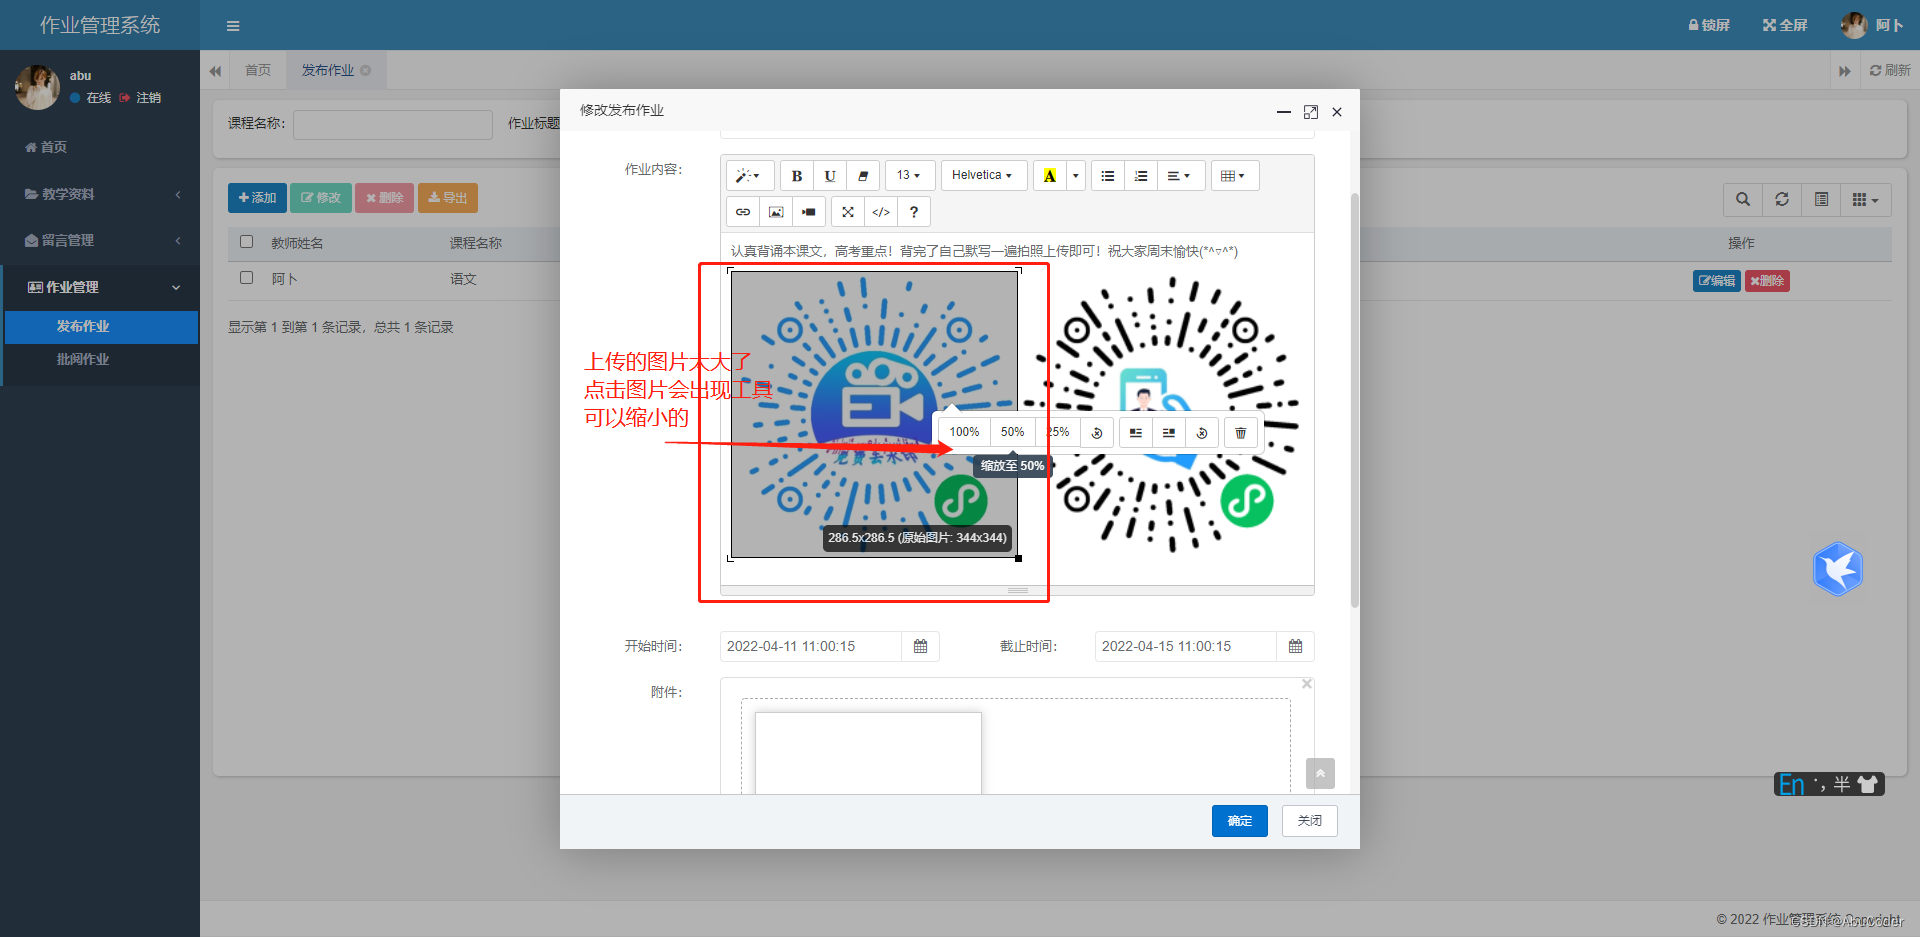Open the insert table dropdown
1920x937 pixels.
(1235, 176)
